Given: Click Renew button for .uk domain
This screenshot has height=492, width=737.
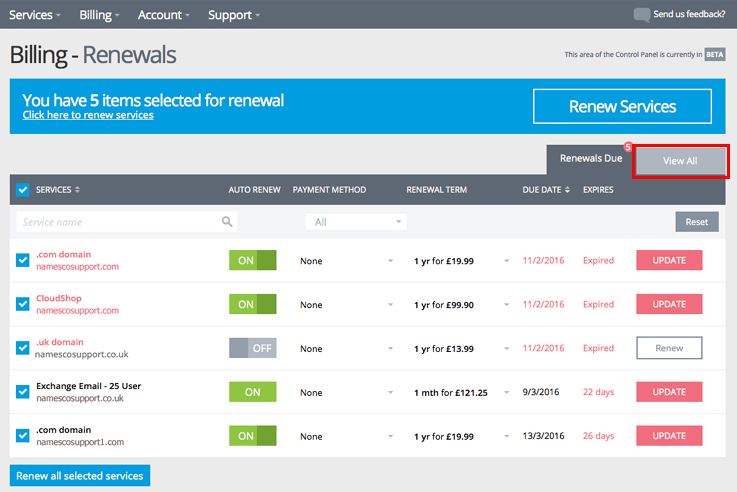Looking at the screenshot, I should pyautogui.click(x=669, y=348).
